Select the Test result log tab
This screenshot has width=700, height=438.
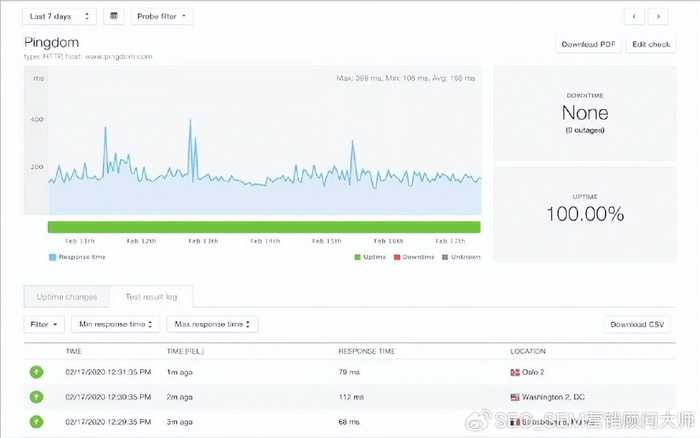151,297
